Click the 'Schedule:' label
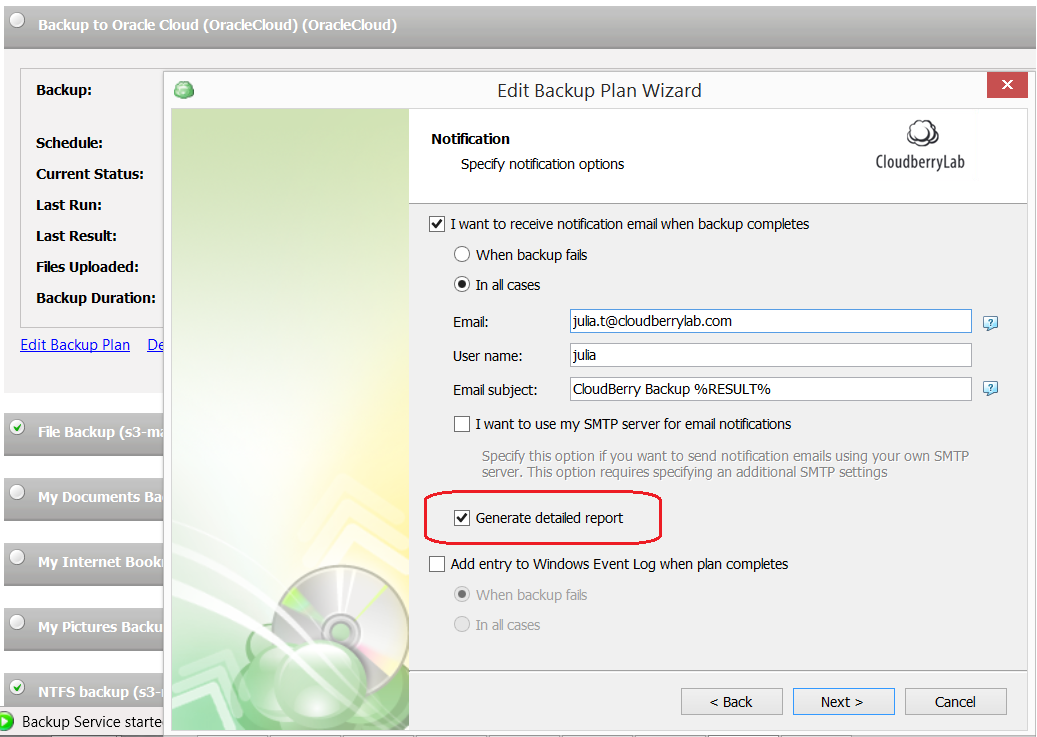Viewport: 1037px width, 737px height. pyautogui.click(x=69, y=143)
